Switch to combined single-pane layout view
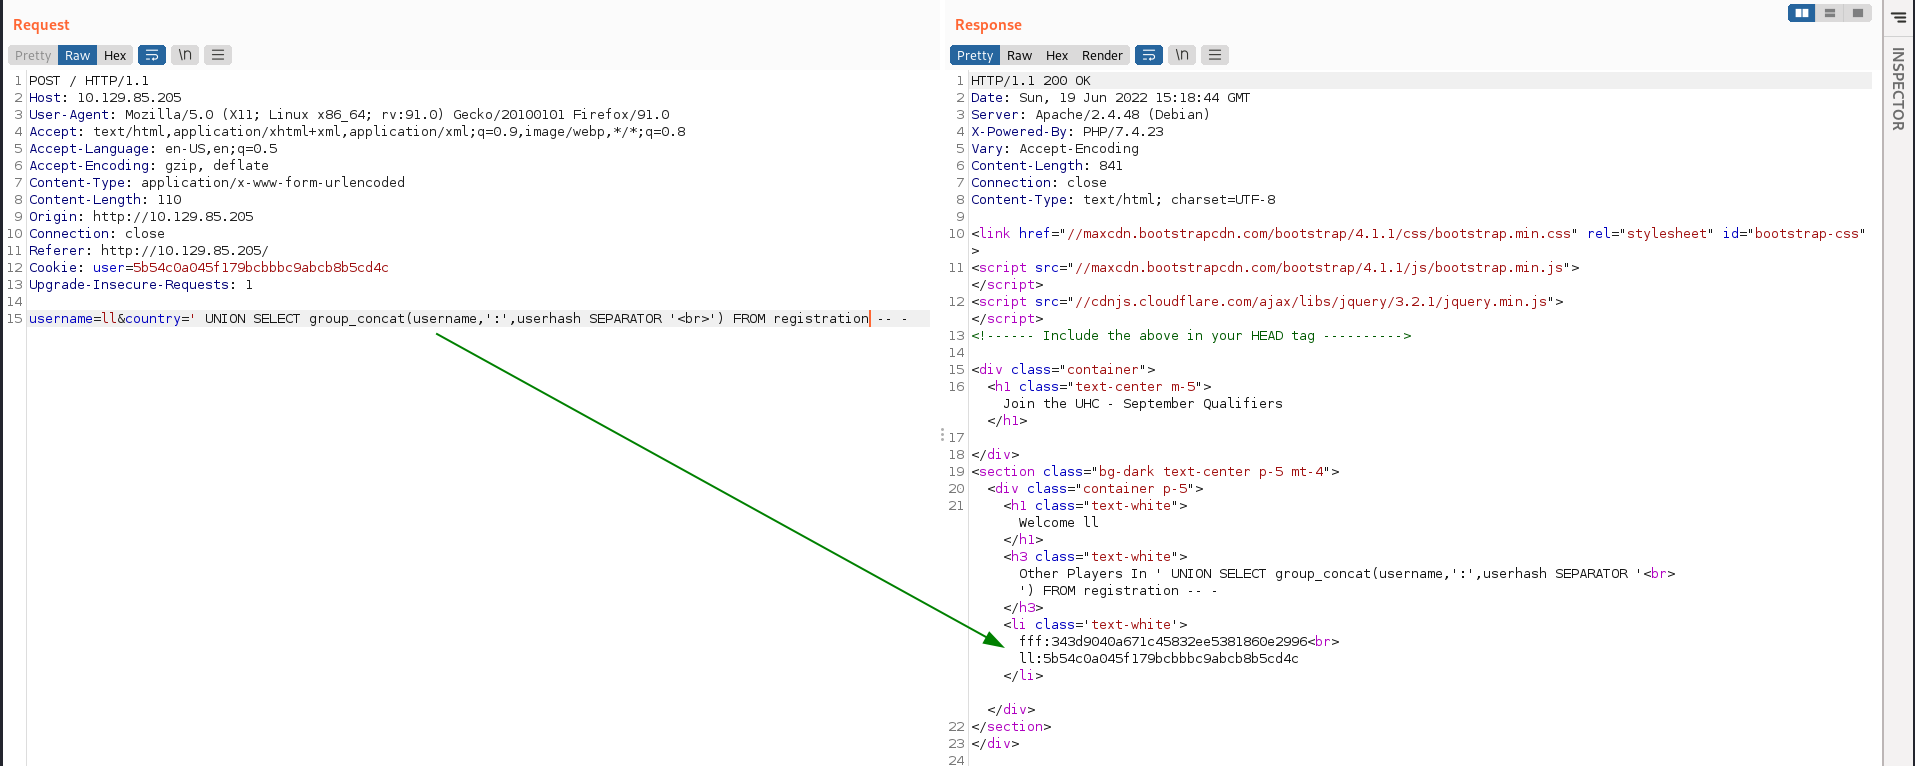 [x=1858, y=13]
